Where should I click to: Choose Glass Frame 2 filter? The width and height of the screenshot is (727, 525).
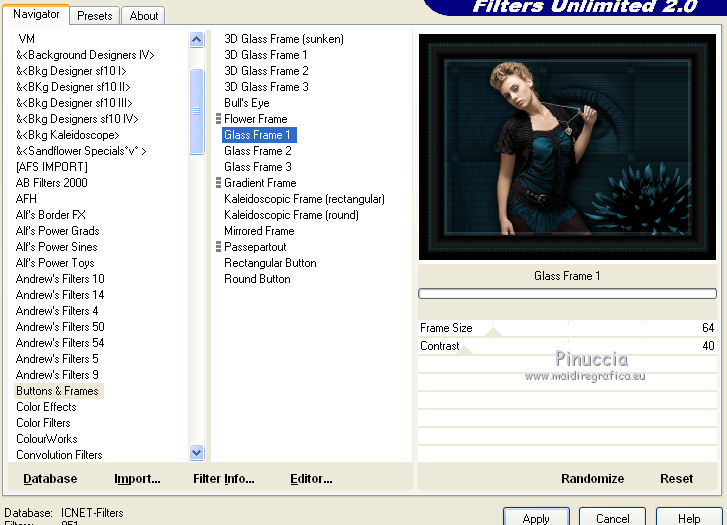coord(258,151)
